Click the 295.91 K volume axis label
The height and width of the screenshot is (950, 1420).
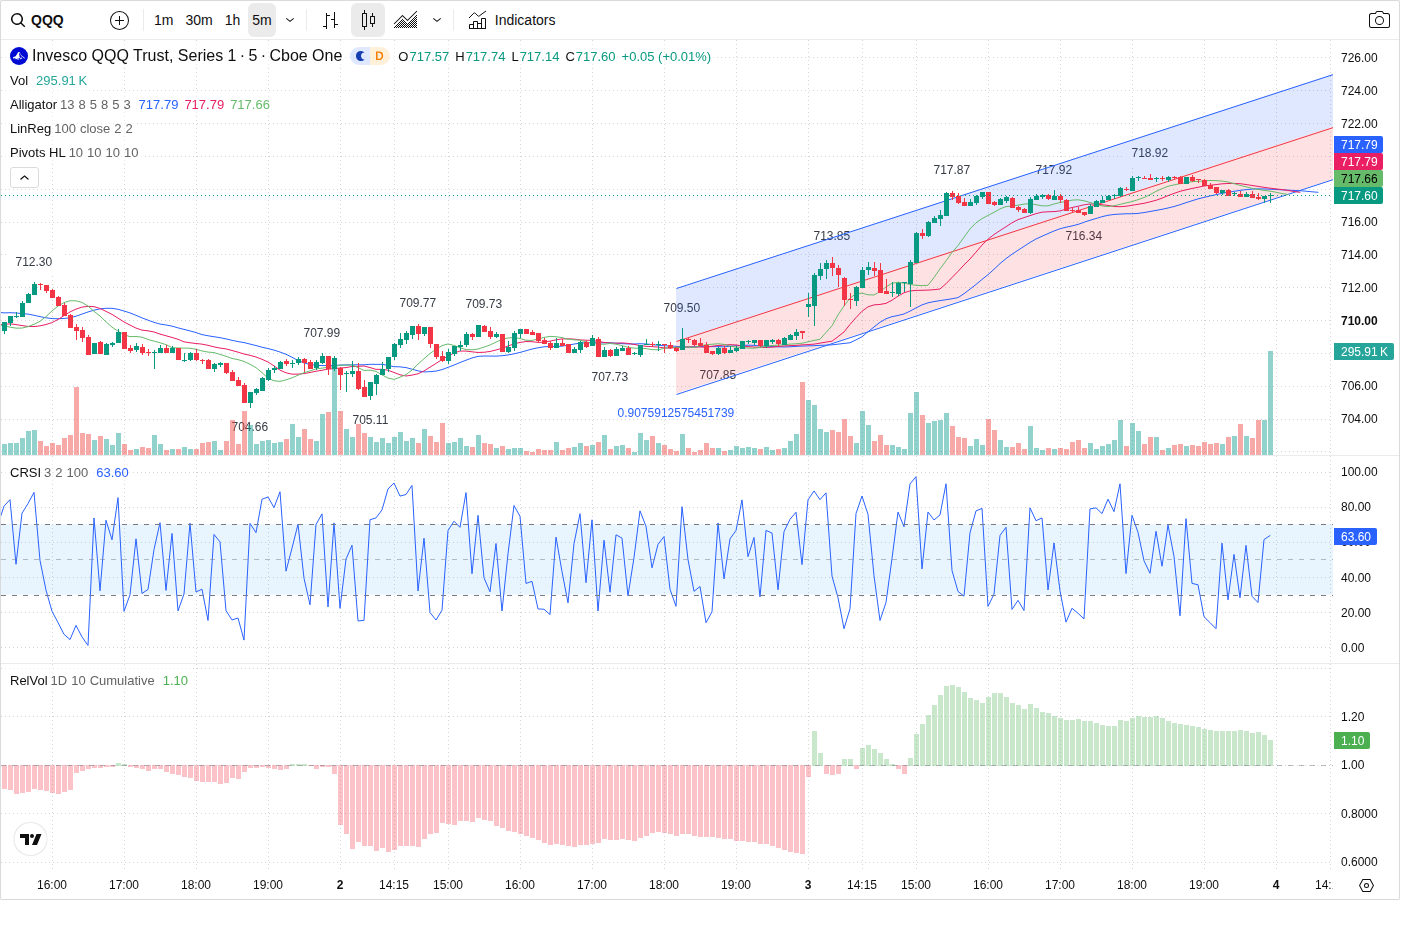[1364, 352]
